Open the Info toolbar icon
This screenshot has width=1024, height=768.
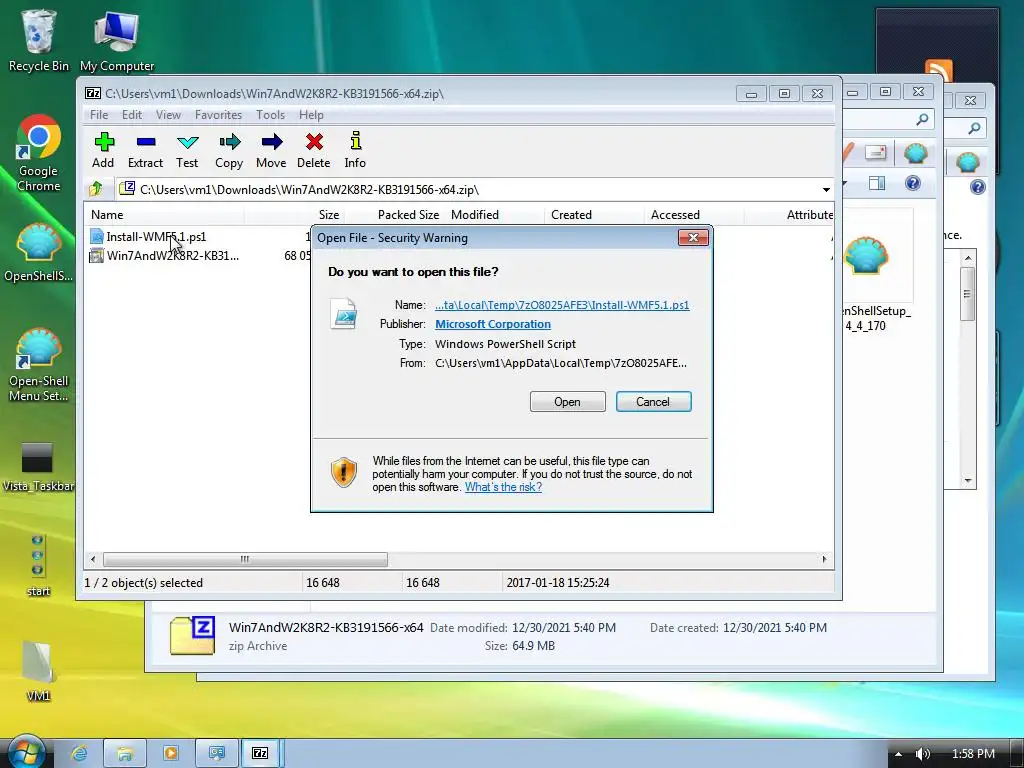click(x=355, y=150)
